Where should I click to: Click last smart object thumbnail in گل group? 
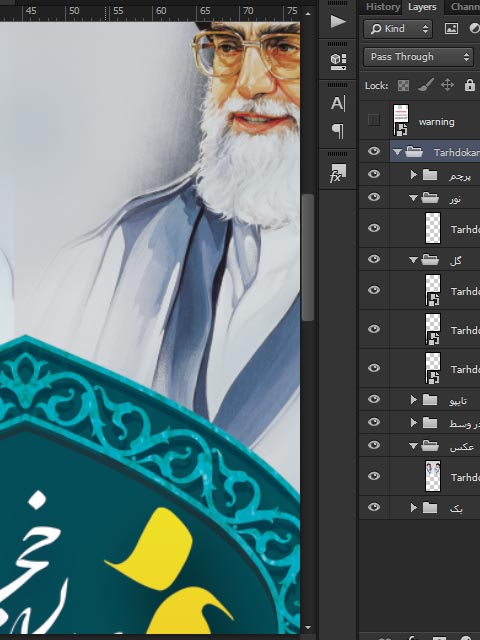tap(433, 368)
